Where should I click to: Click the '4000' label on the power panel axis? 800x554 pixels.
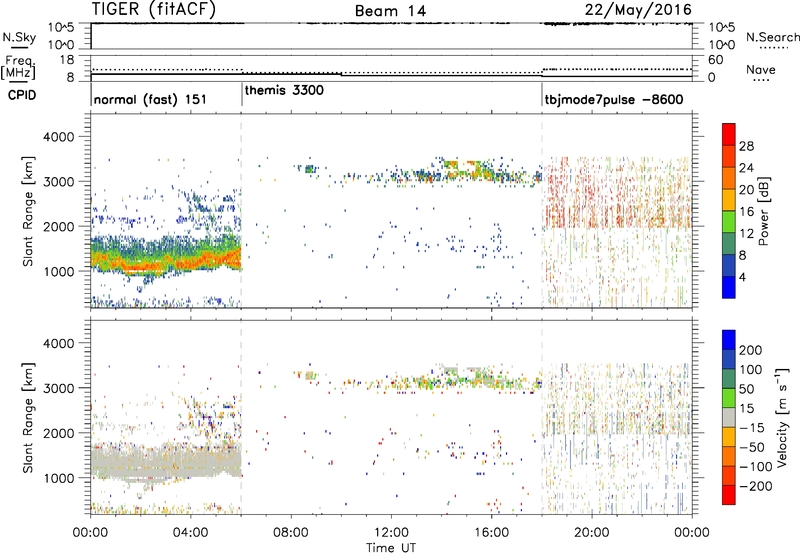58,137
